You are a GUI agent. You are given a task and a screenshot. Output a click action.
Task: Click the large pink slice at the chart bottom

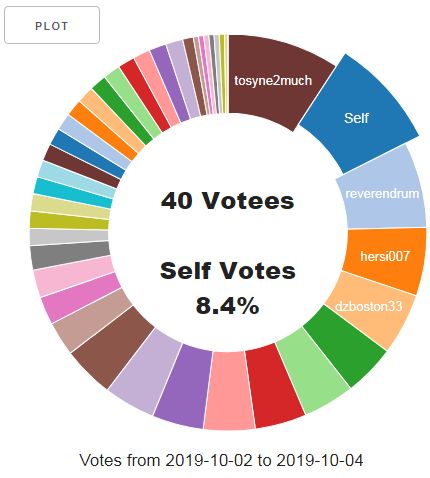(x=229, y=391)
